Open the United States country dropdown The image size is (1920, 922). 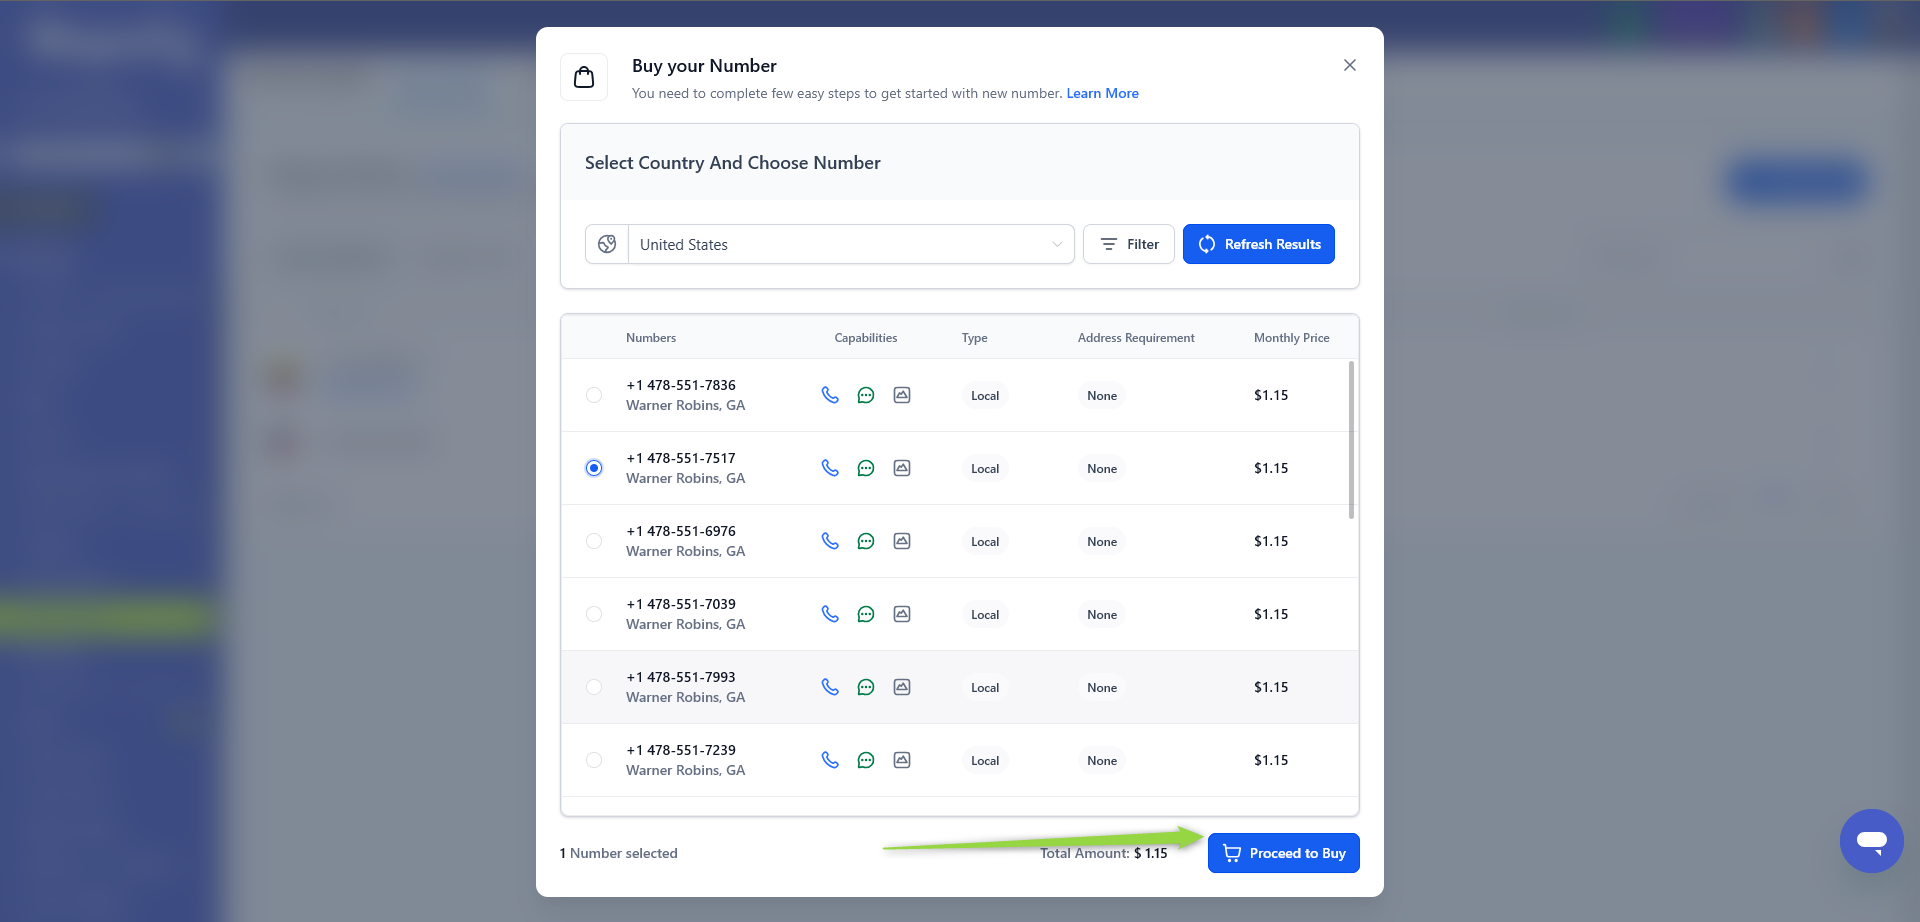click(x=850, y=244)
